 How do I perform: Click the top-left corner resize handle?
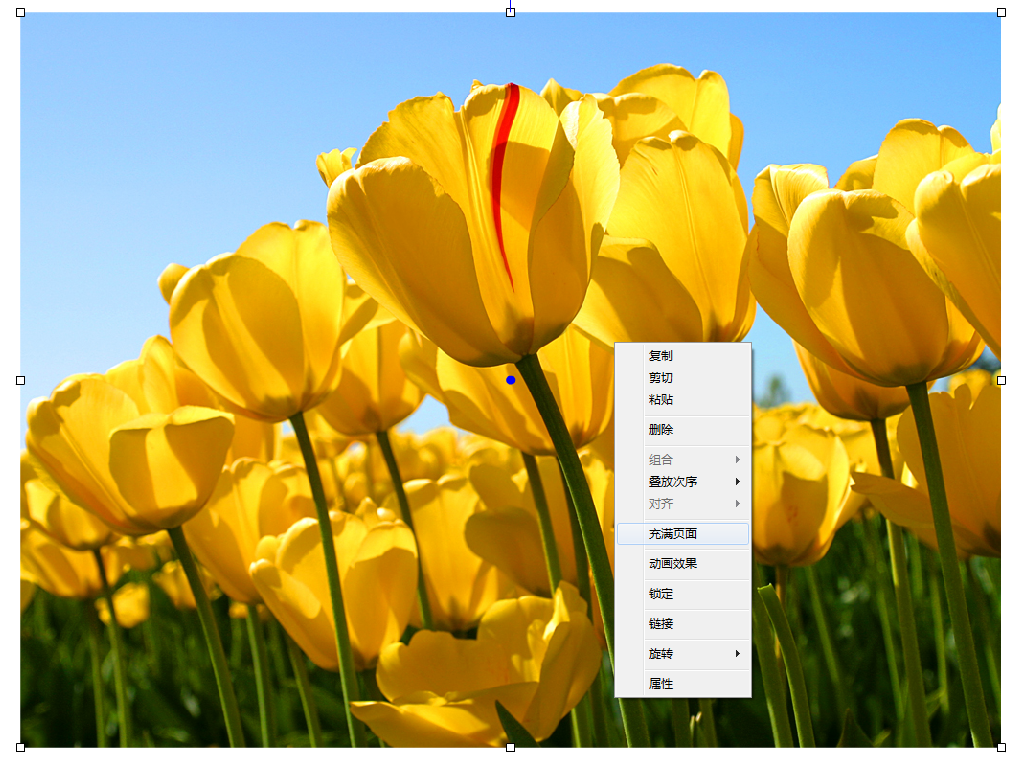pyautogui.click(x=21, y=13)
